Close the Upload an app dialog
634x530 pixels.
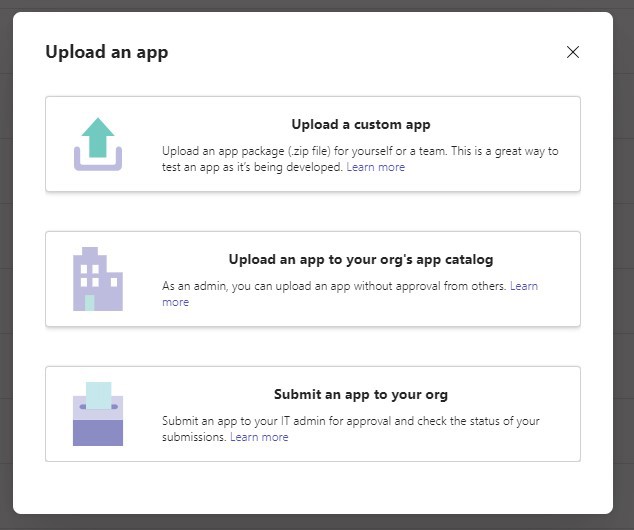click(573, 52)
